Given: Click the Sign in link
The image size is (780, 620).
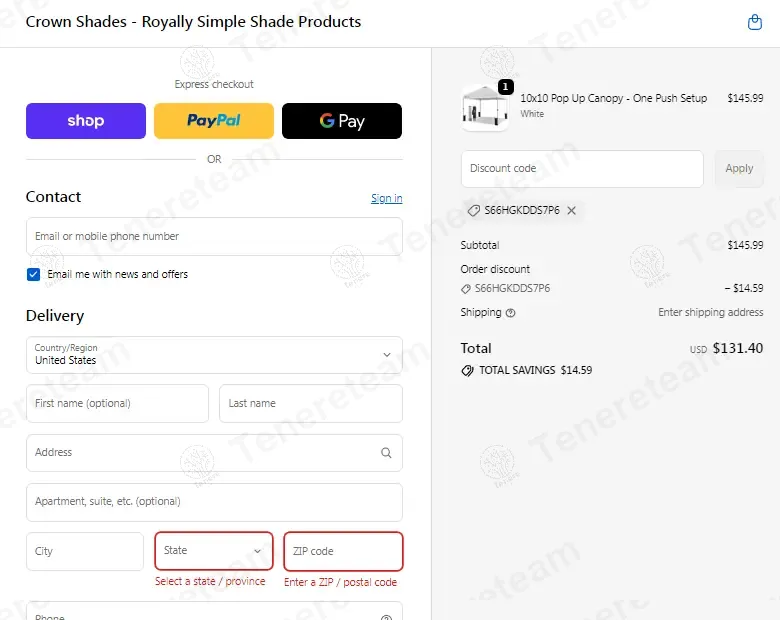Looking at the screenshot, I should pos(386,198).
